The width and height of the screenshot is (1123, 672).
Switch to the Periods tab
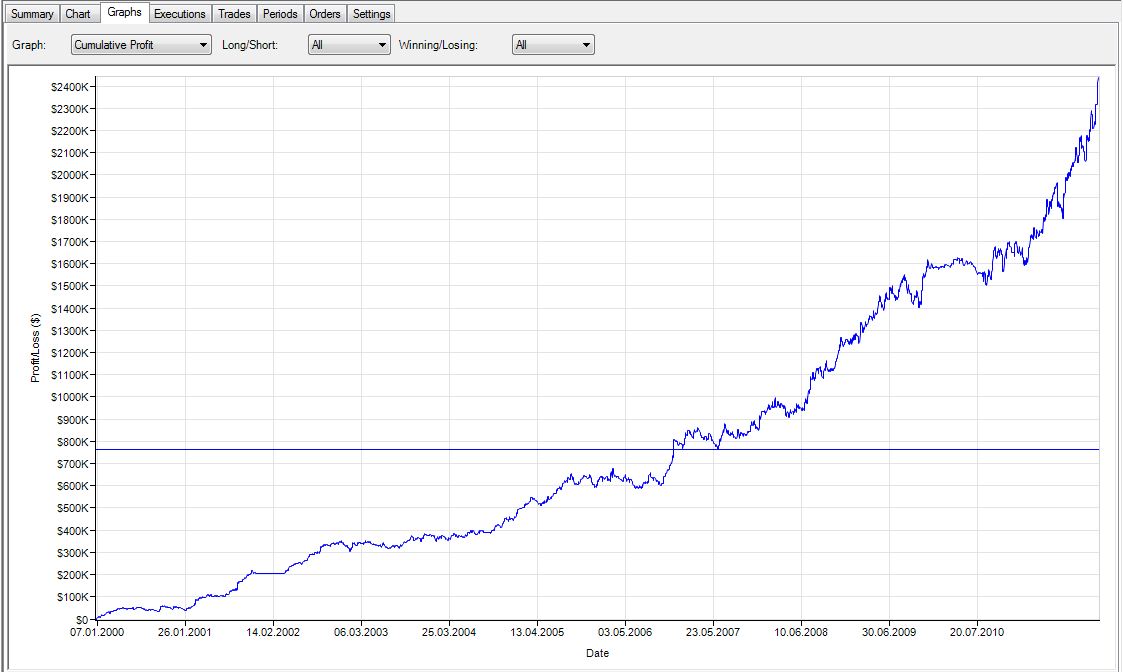tap(280, 14)
